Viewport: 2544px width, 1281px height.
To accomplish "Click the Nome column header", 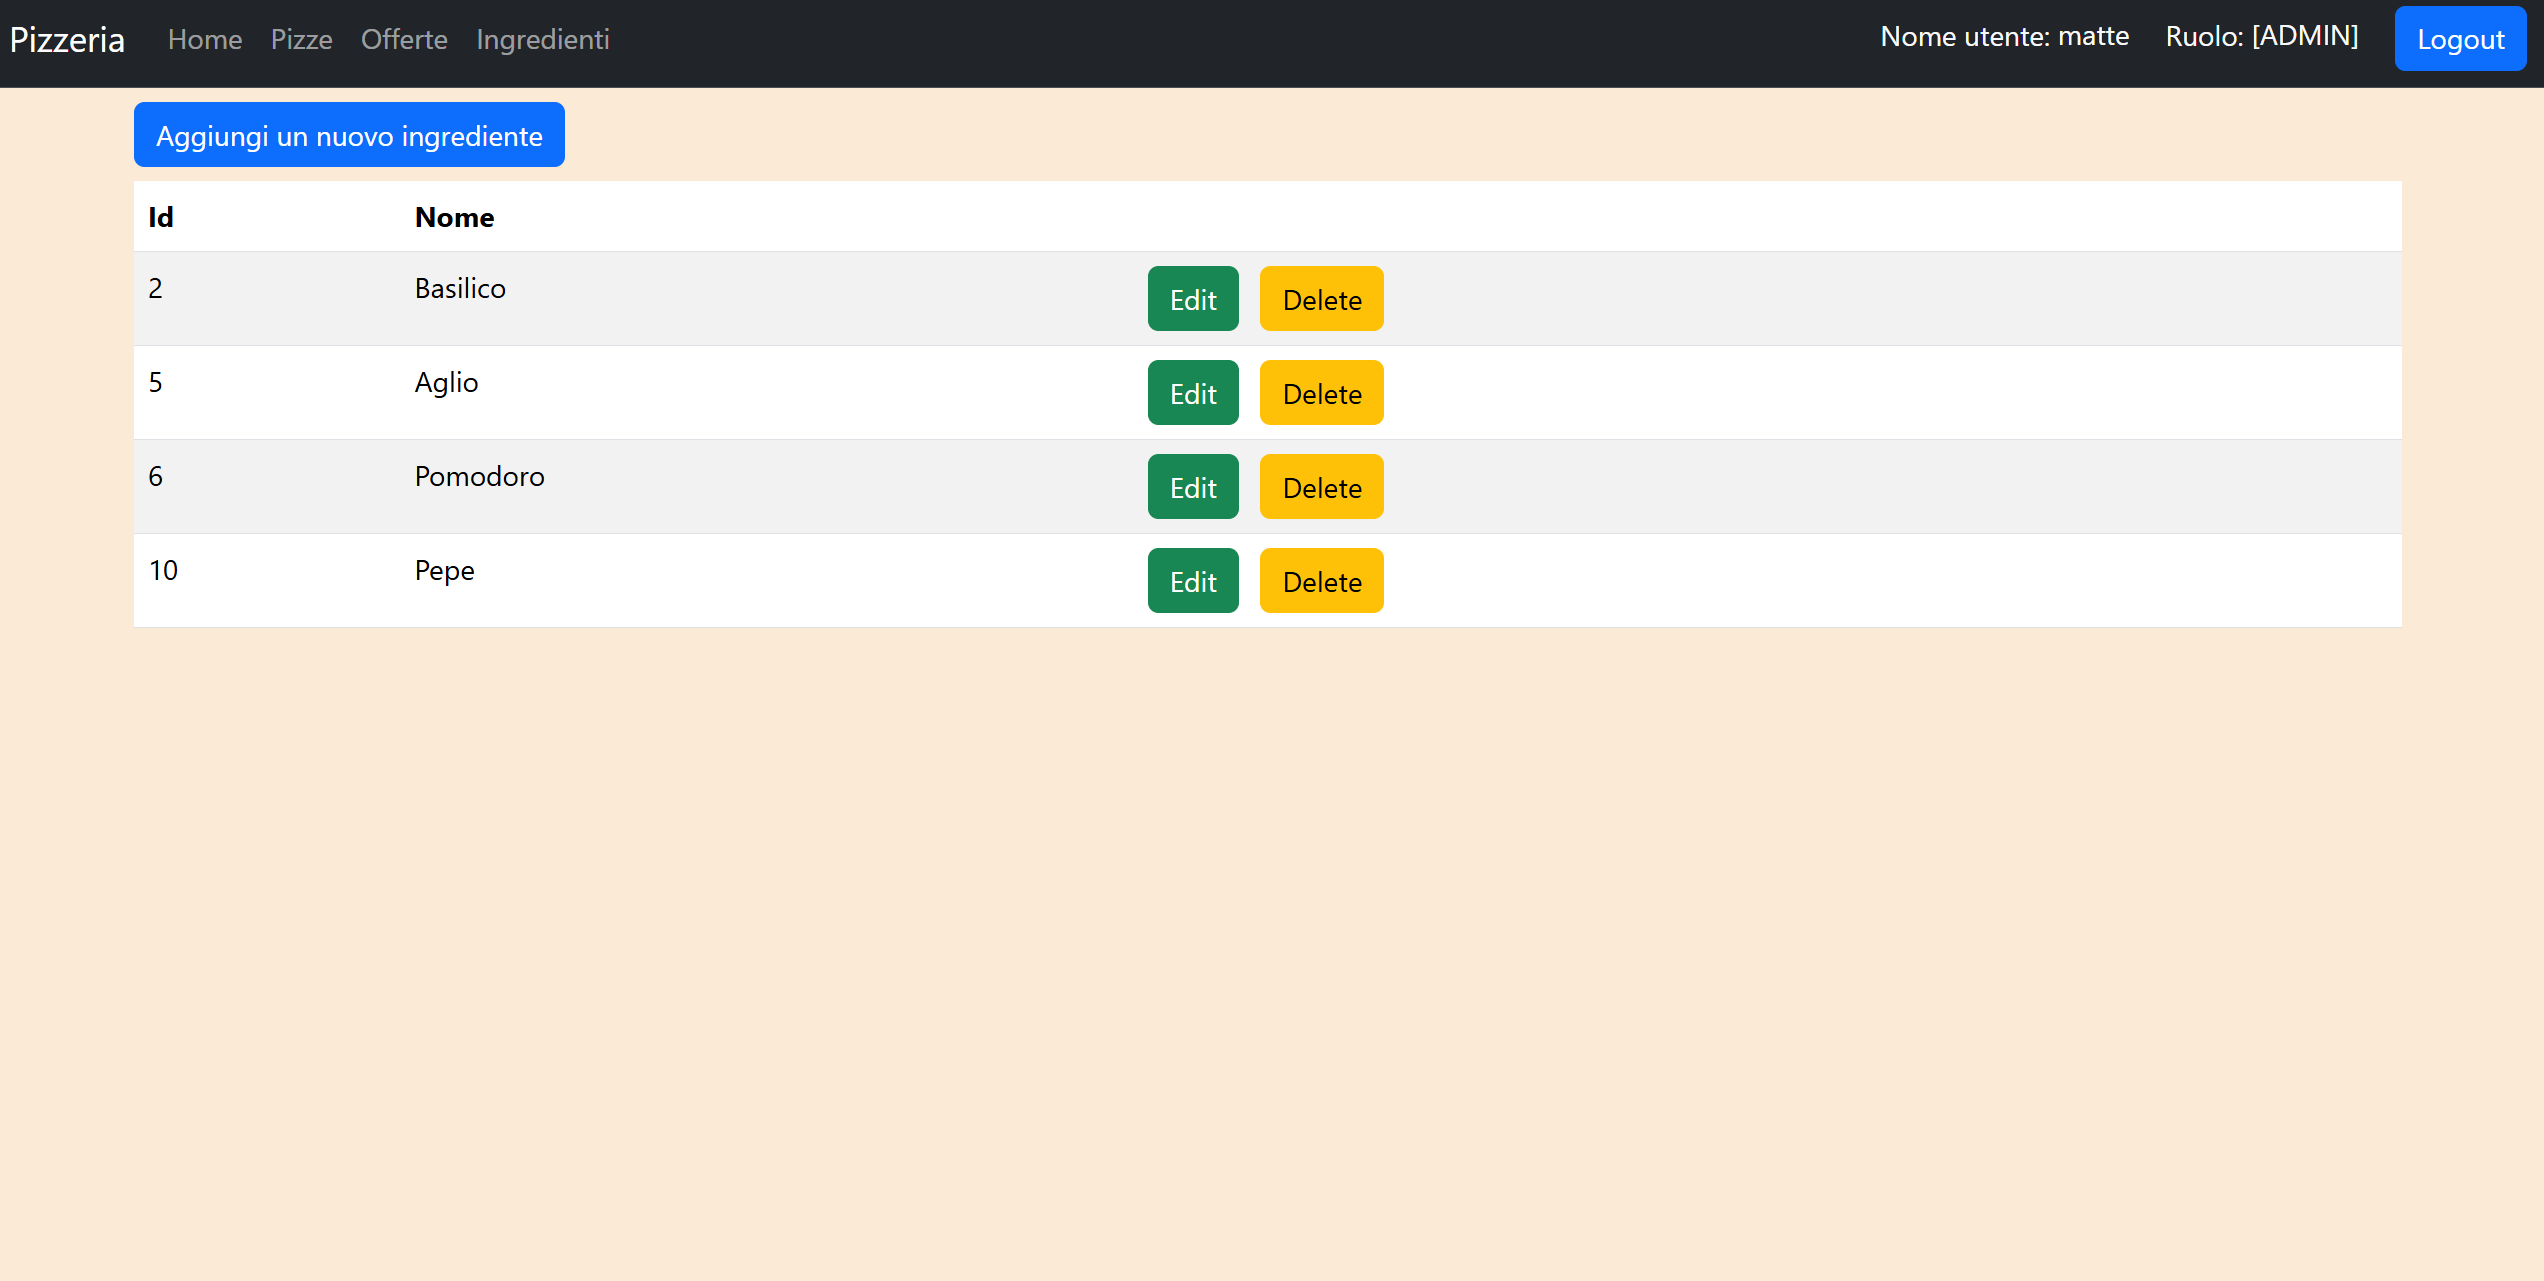I will (454, 217).
